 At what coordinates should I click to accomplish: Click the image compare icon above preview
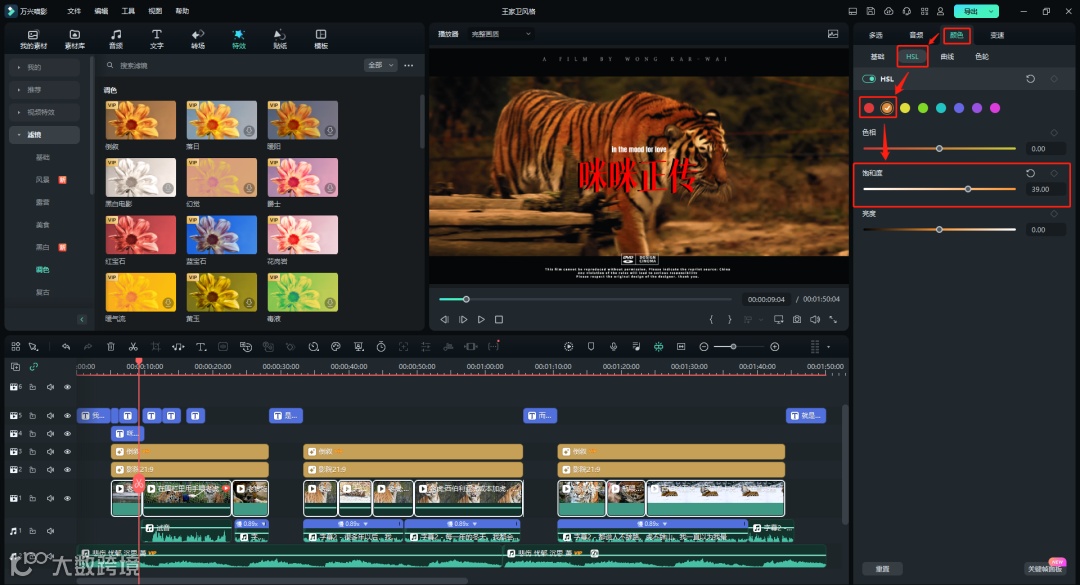(833, 34)
